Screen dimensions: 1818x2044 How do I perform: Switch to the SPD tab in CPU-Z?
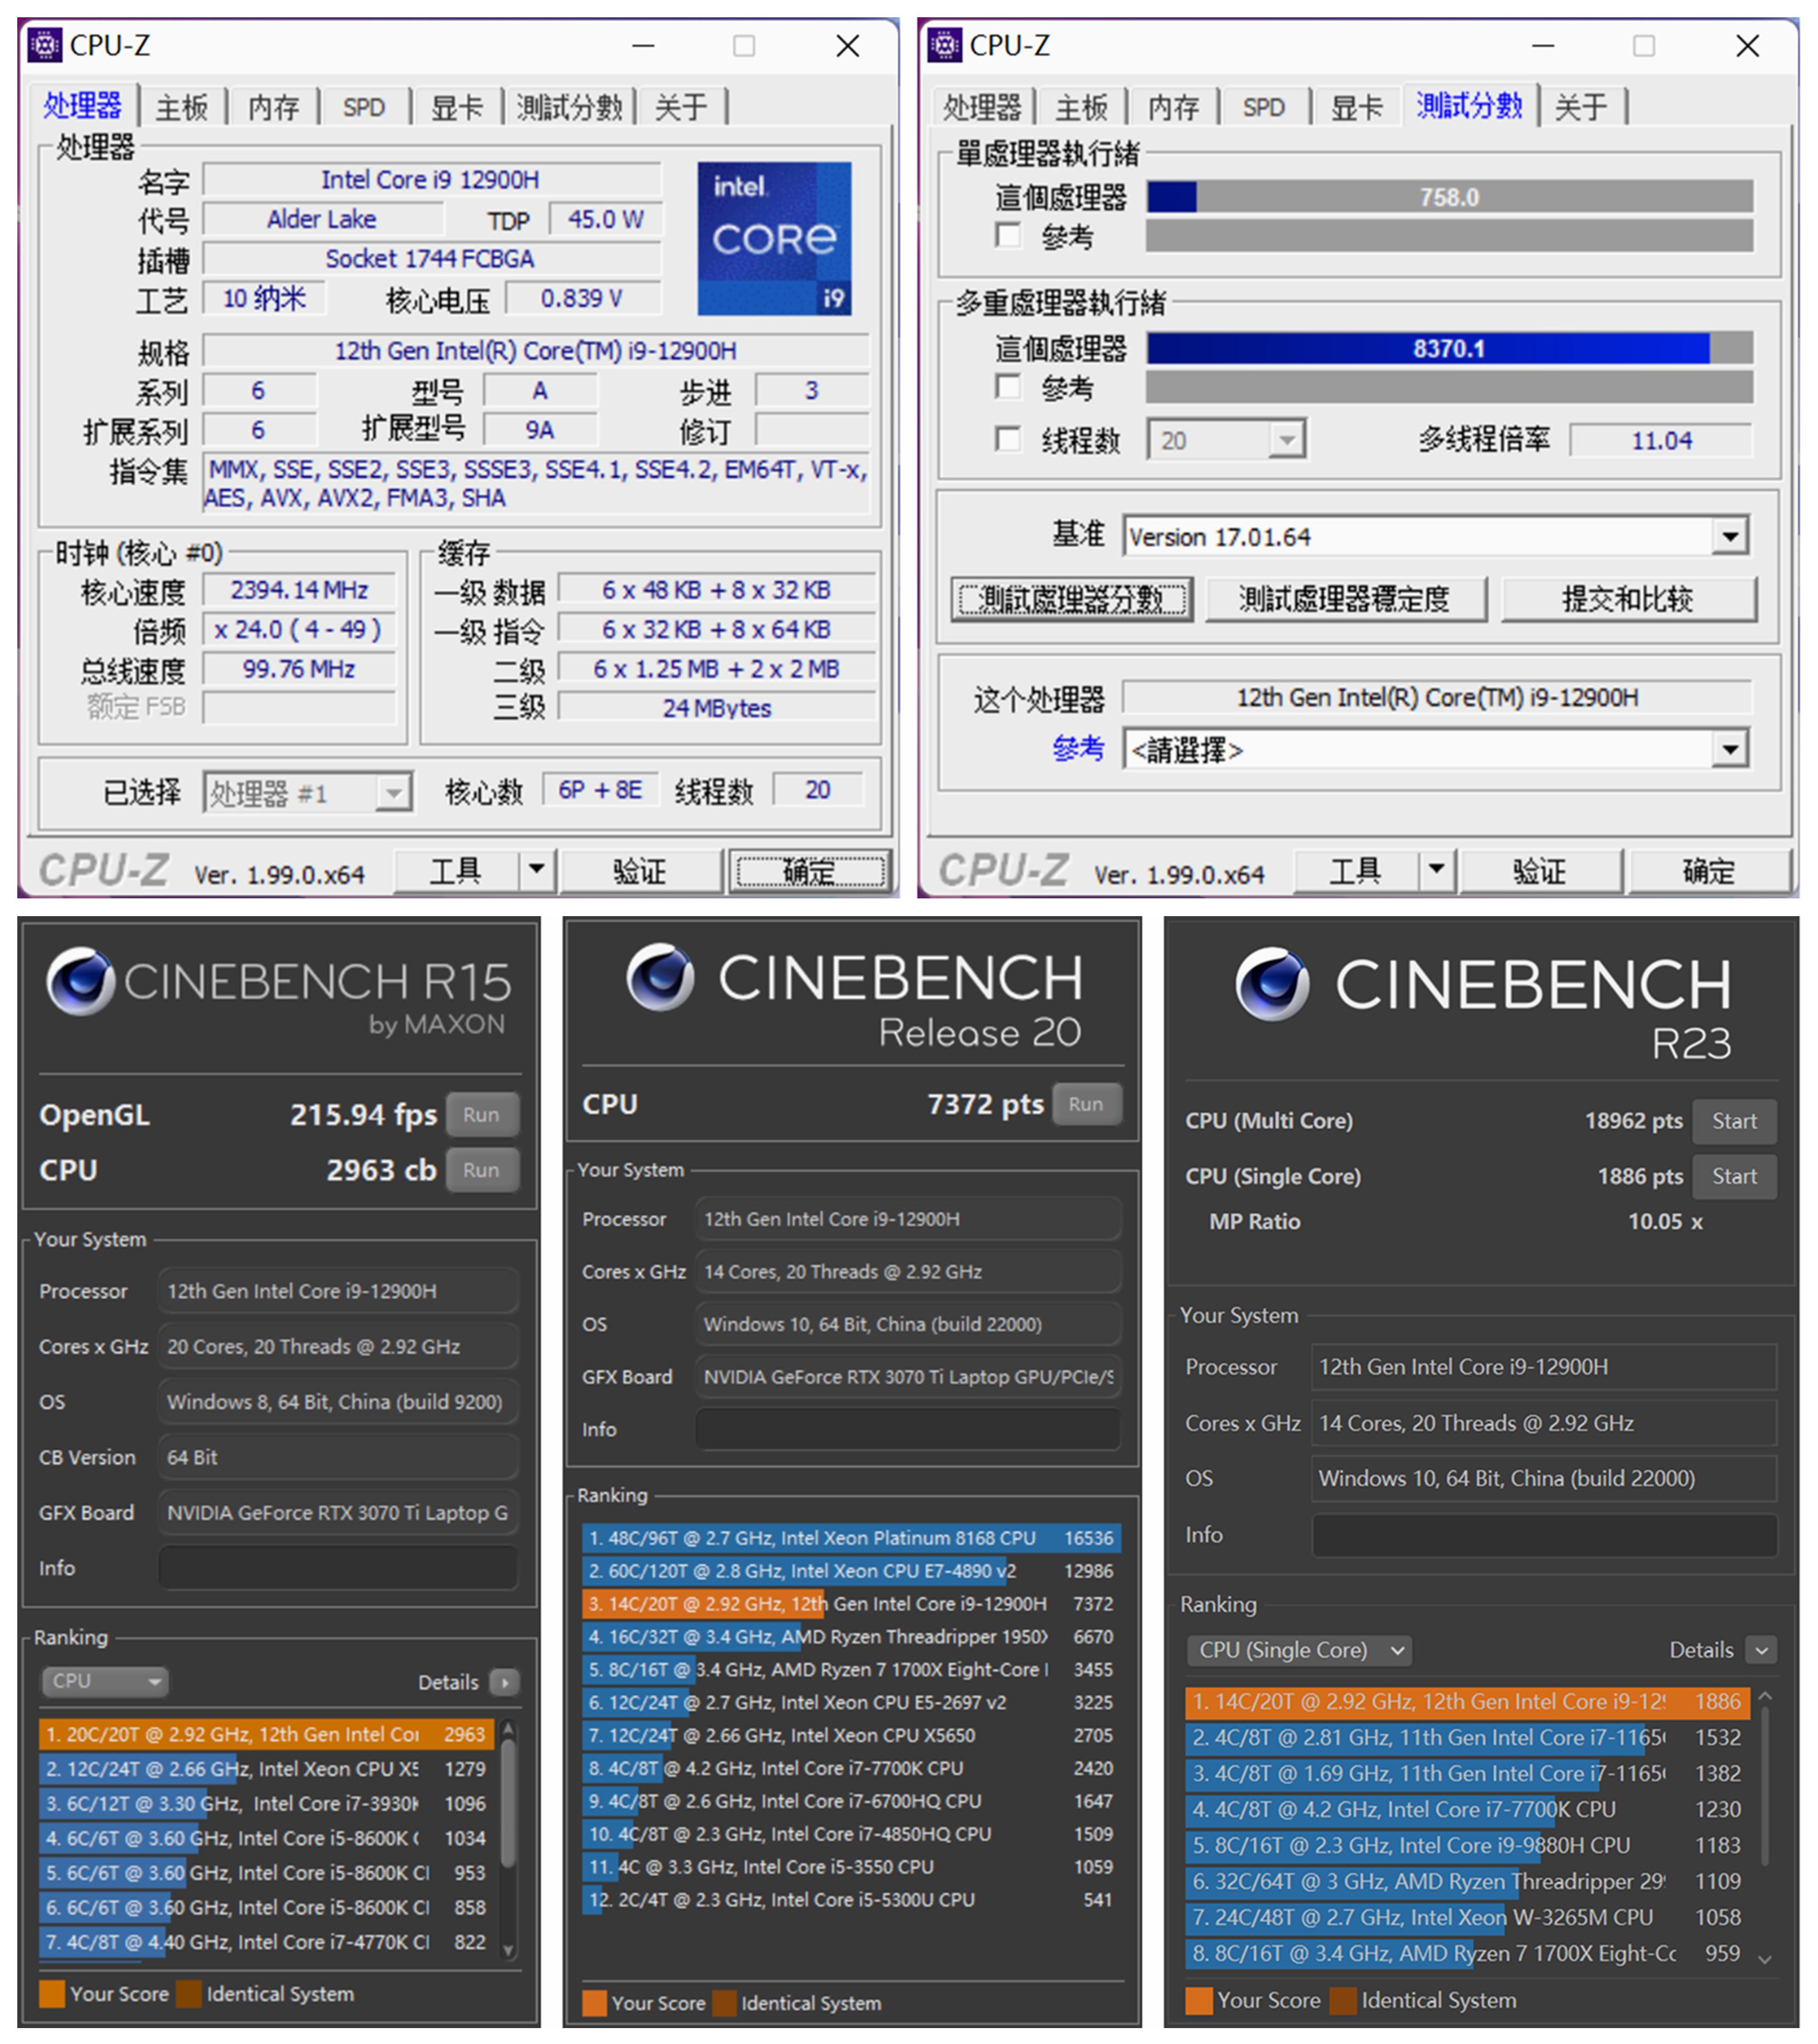point(364,107)
